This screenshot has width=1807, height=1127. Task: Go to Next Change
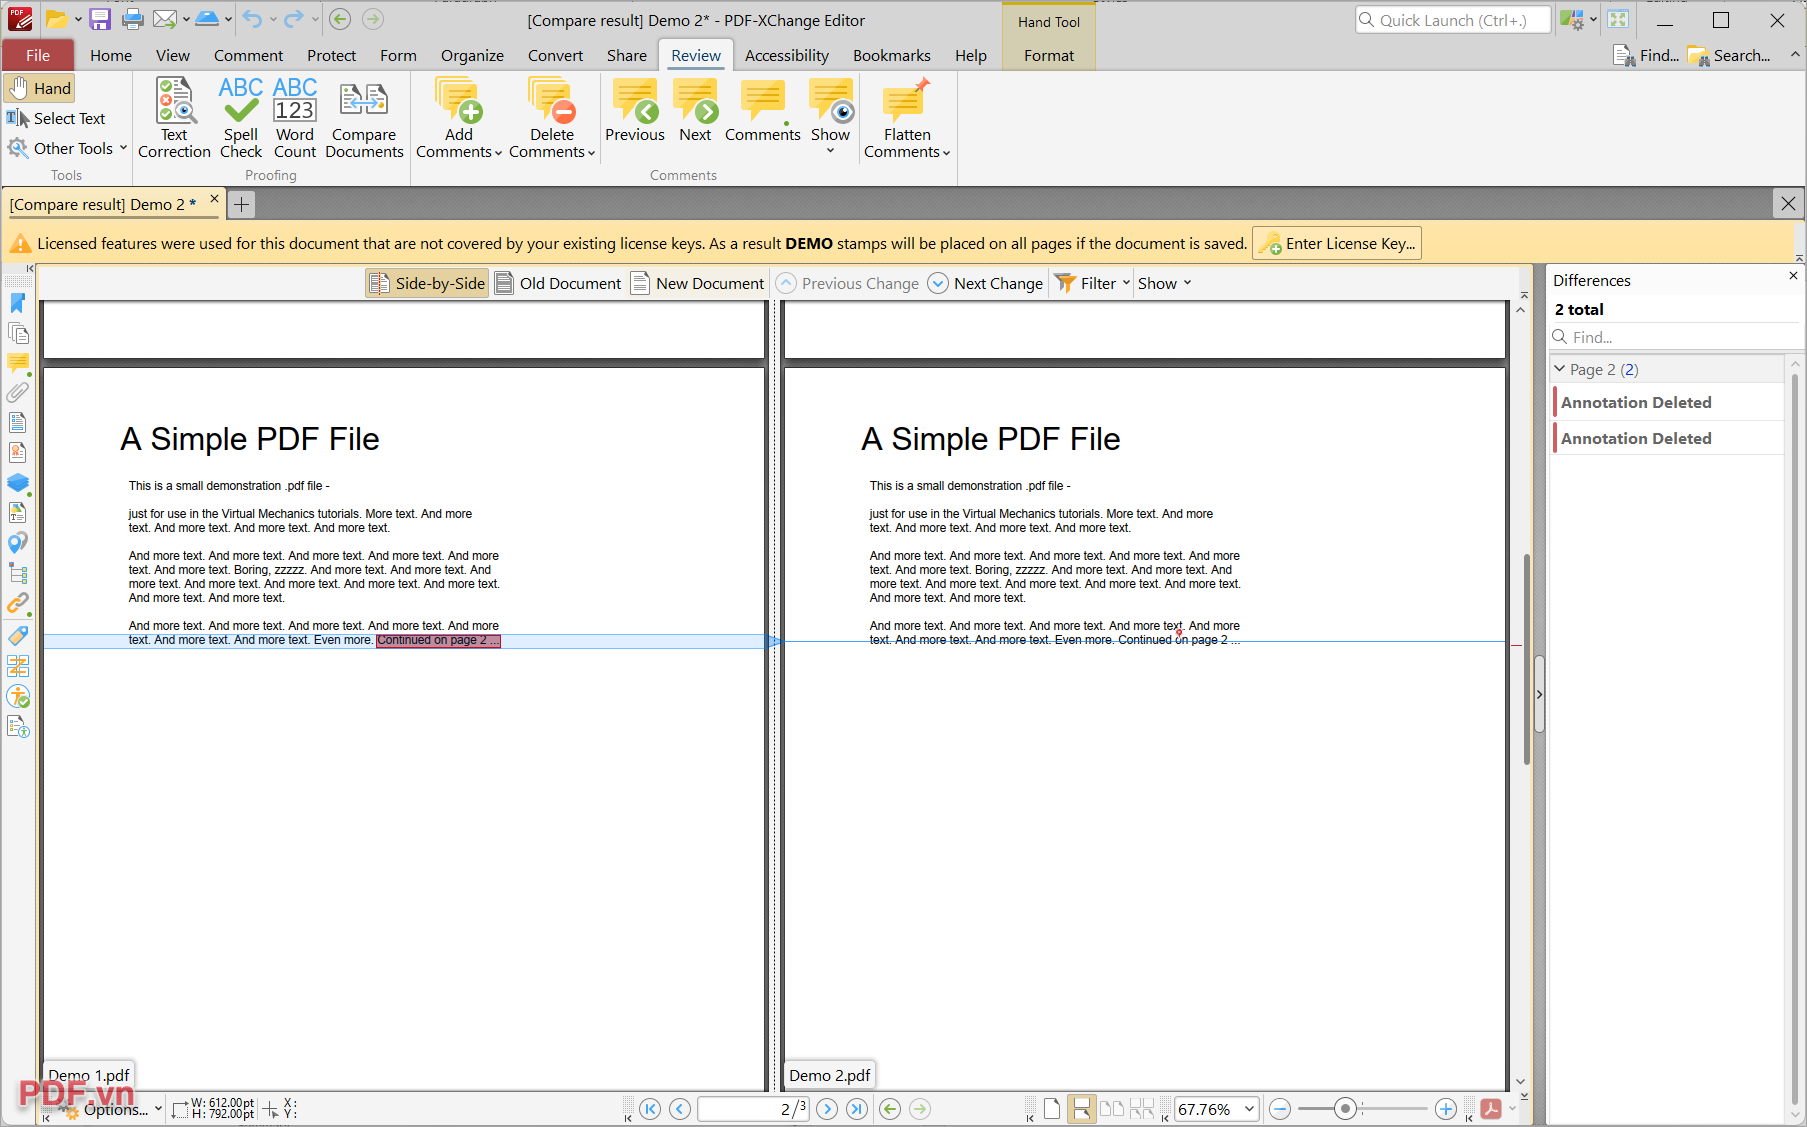point(986,283)
